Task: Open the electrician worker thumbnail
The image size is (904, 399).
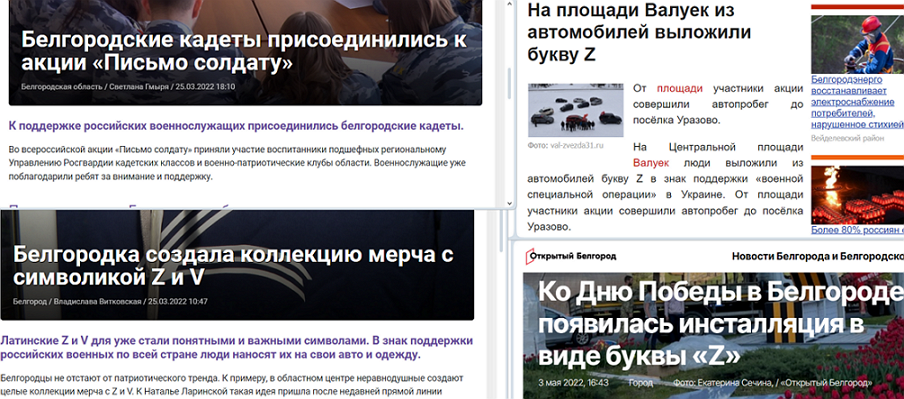Action: [x=857, y=44]
